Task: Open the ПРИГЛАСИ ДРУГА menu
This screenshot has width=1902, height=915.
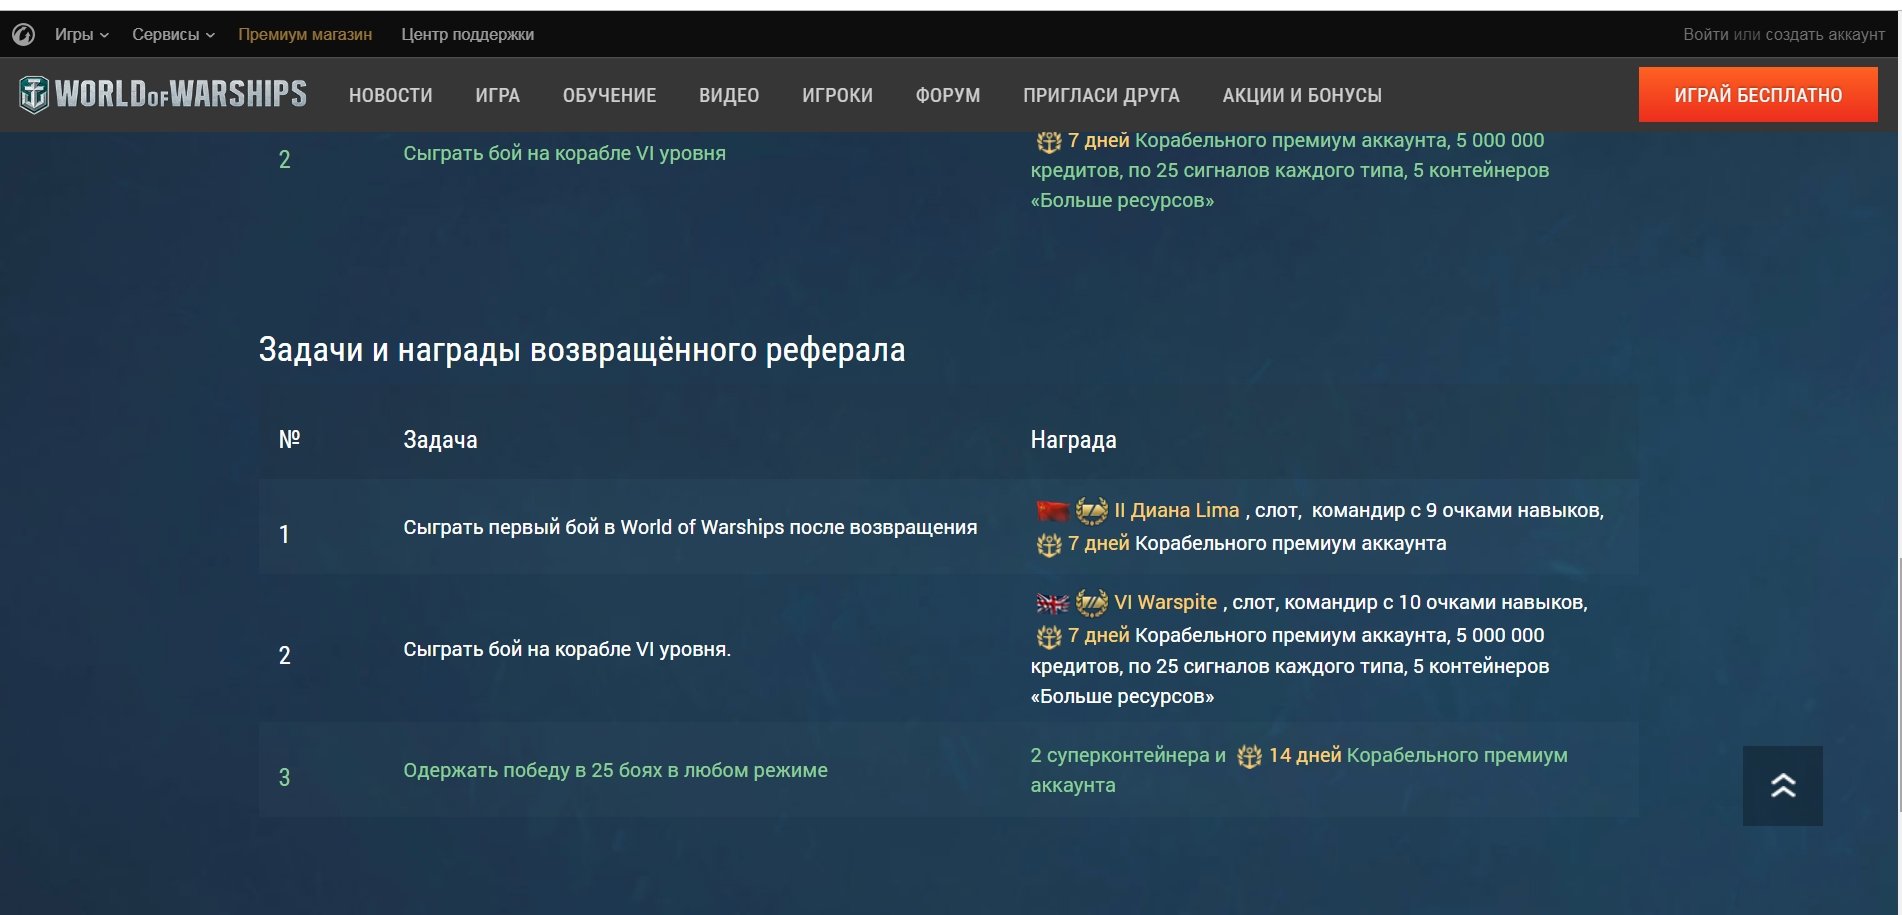Action: point(1101,95)
